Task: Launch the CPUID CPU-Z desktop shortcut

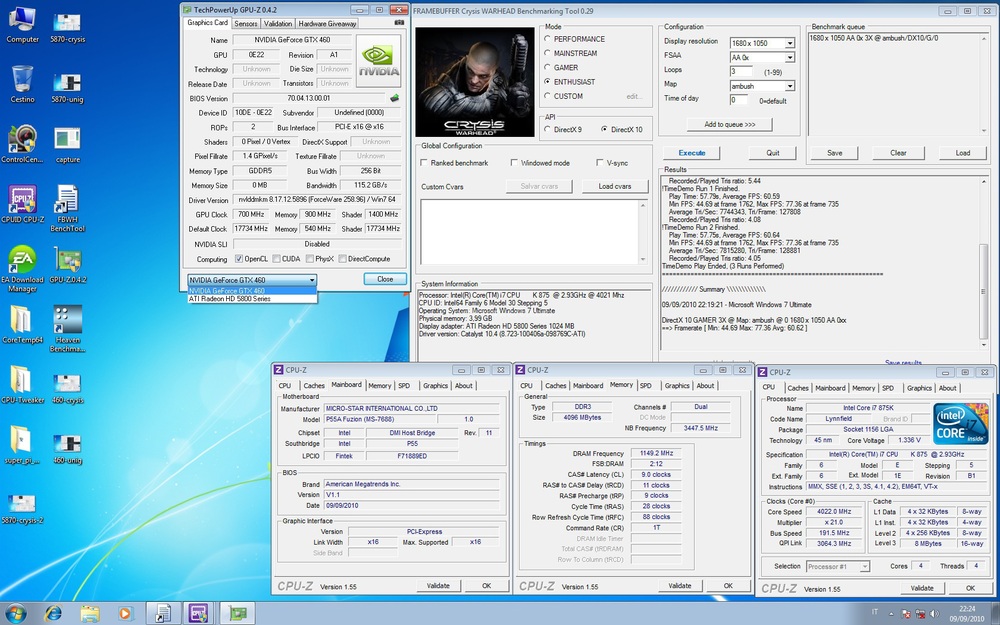Action: (22, 204)
